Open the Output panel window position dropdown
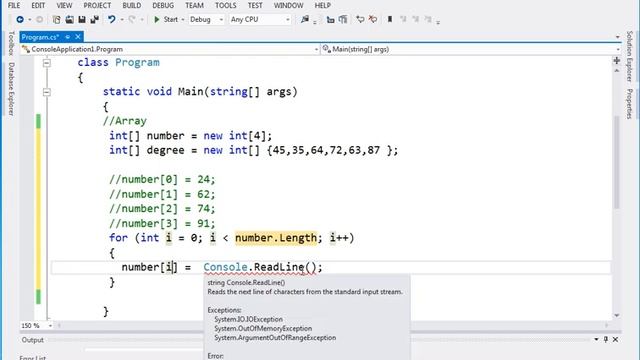 (596, 339)
